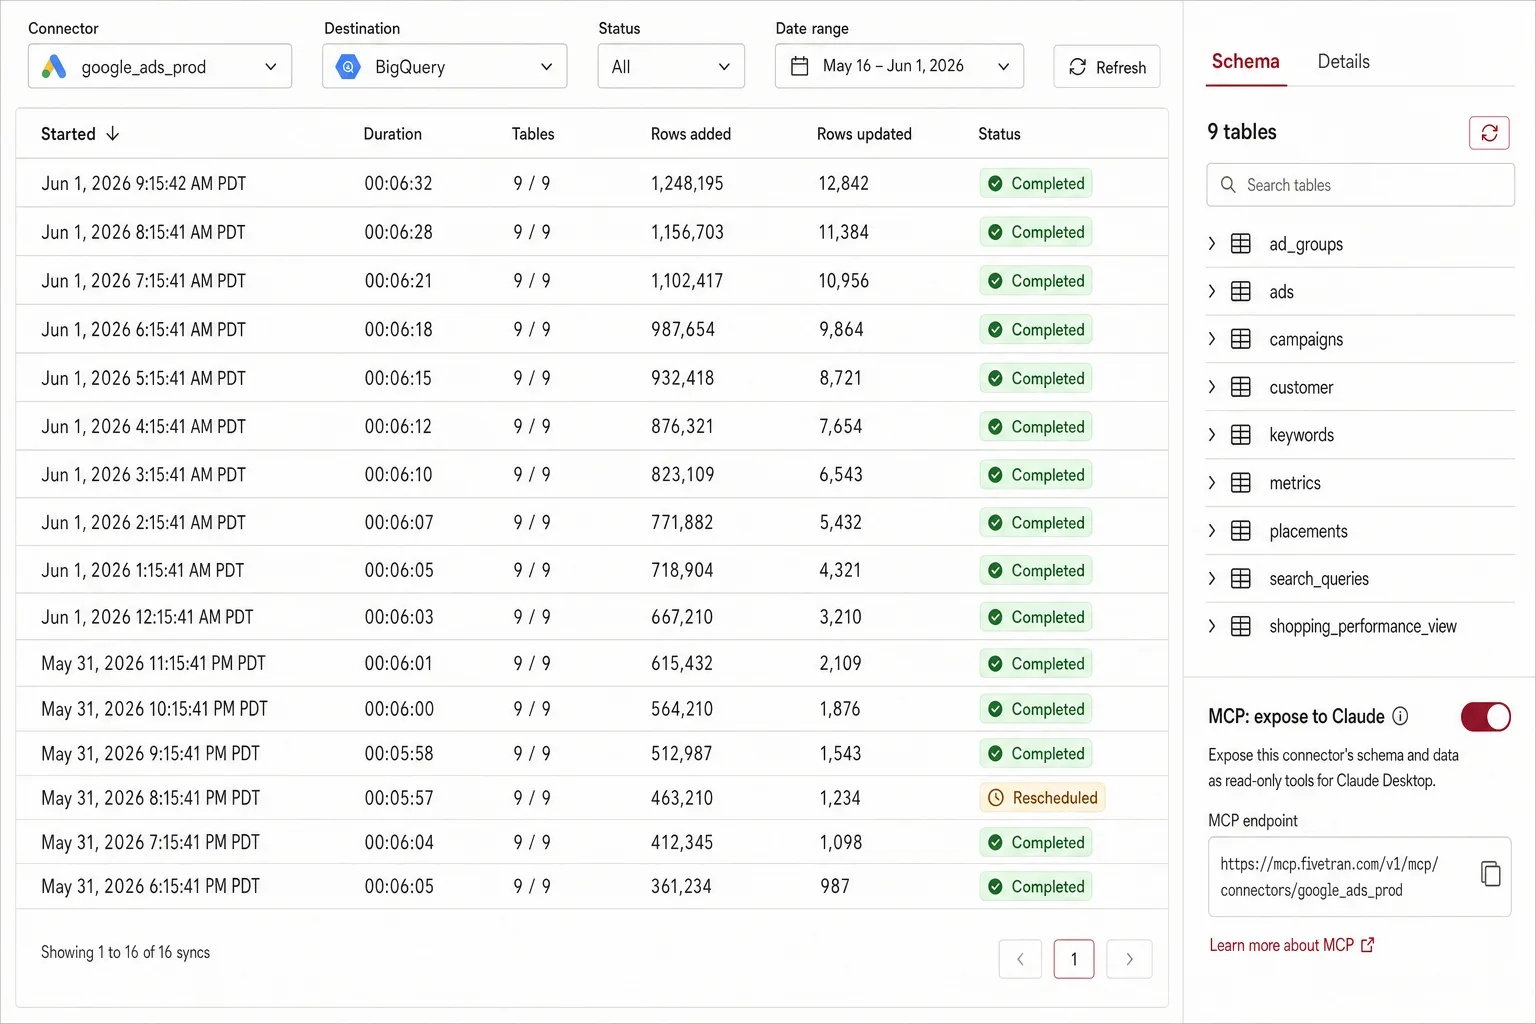This screenshot has height=1024, width=1536.
Task: Click the magnifier icon in Search tables
Action: (1228, 185)
